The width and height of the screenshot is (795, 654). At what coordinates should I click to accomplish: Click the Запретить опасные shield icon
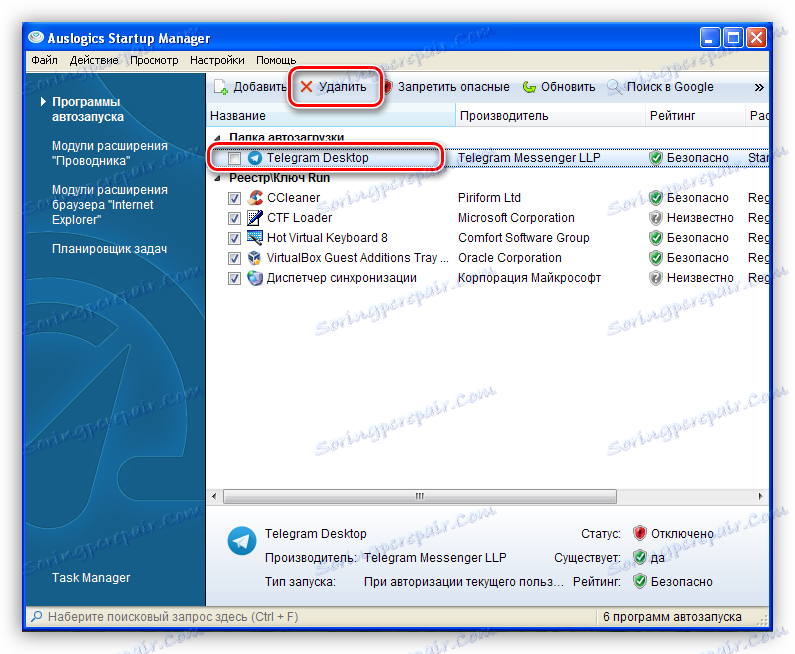tap(387, 87)
